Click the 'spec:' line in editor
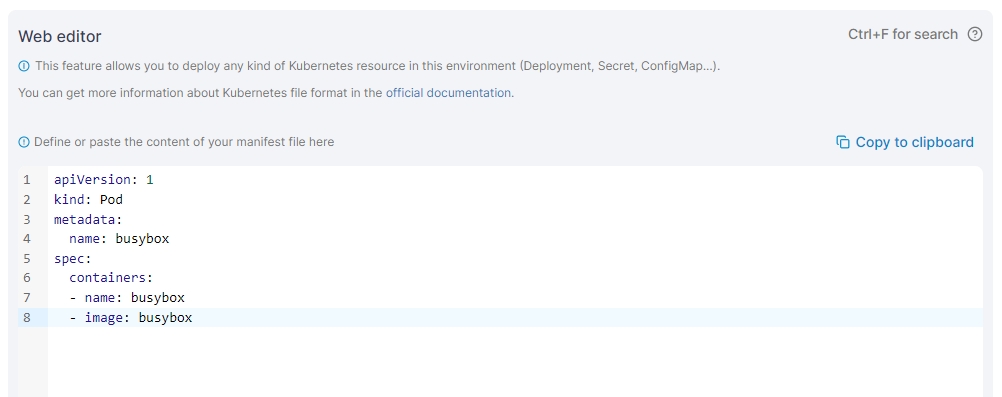 (73, 258)
